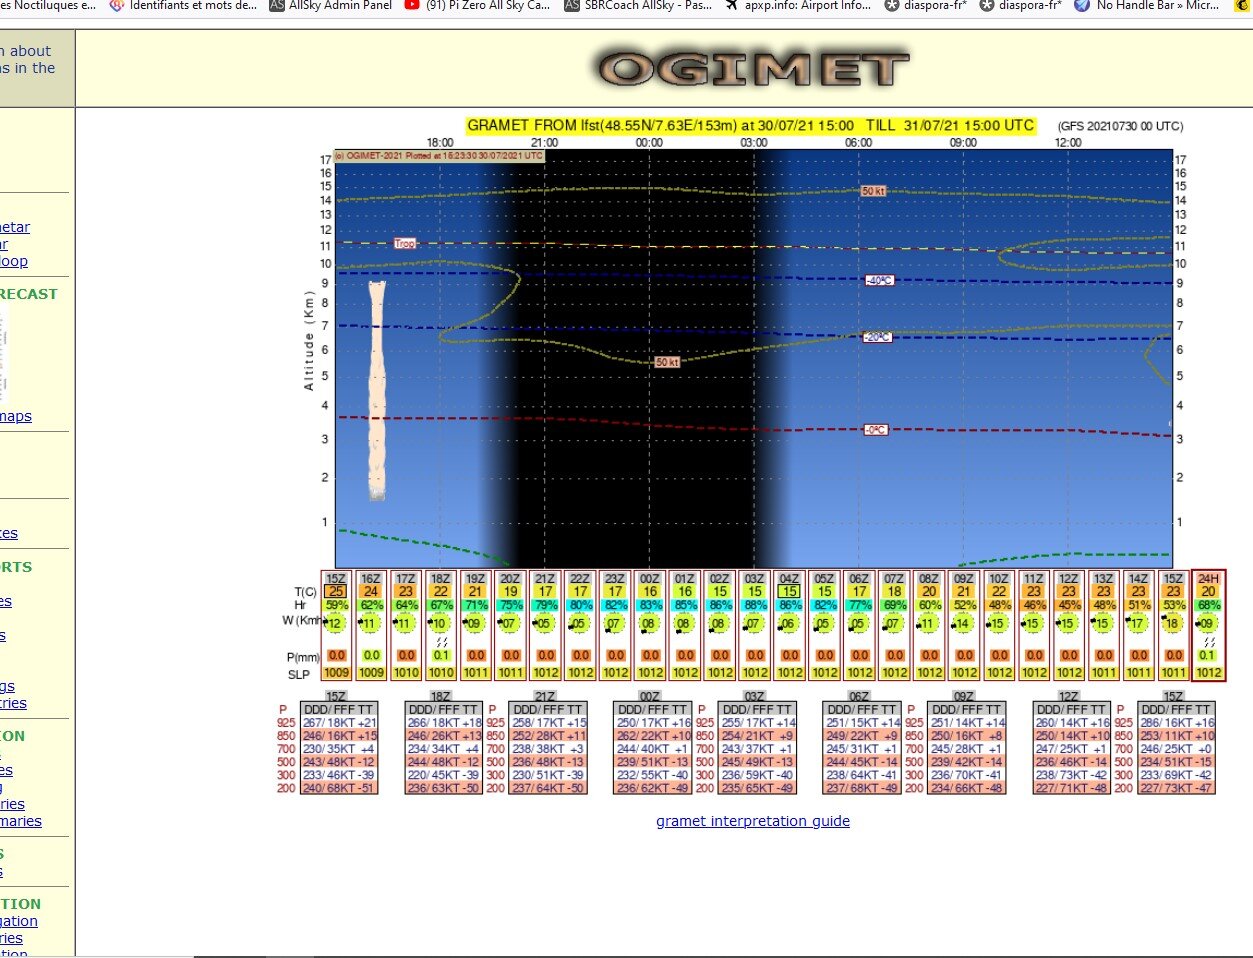Click the 04Z hourly column header

(x=789, y=578)
